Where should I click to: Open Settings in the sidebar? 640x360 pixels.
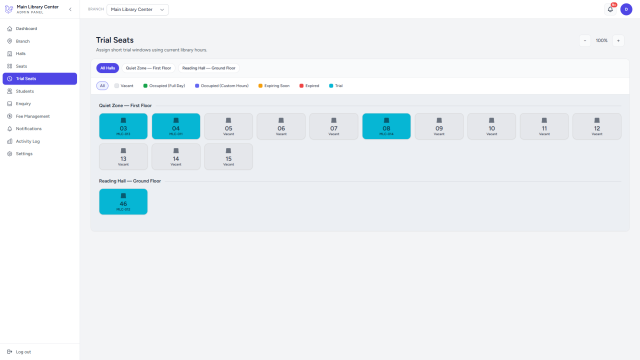40,154
